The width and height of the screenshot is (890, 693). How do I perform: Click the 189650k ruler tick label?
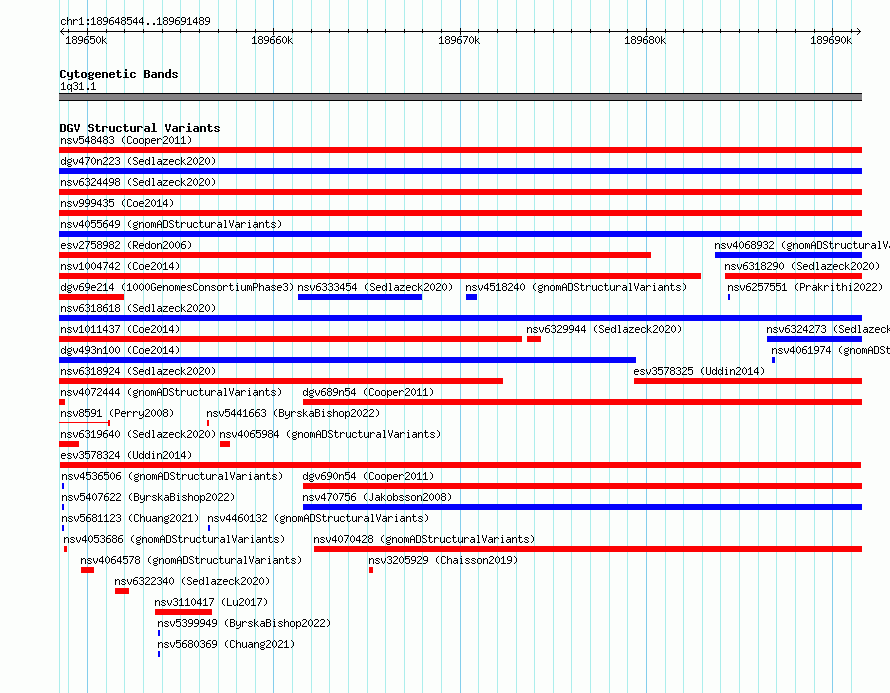click(x=86, y=40)
